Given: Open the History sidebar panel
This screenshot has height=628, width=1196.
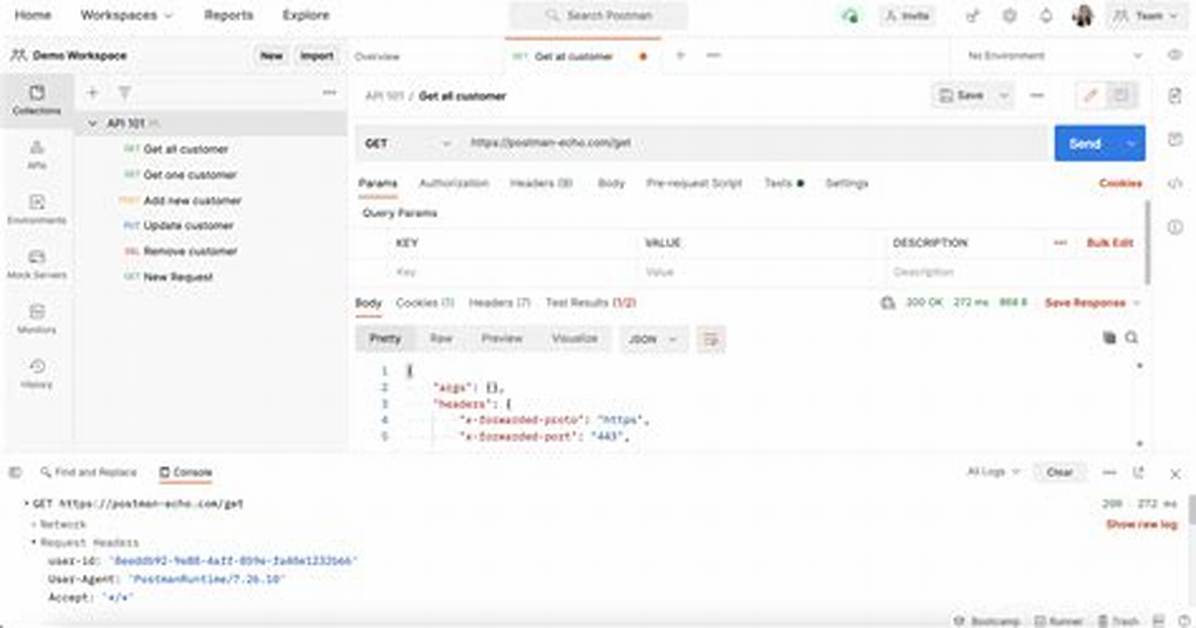Looking at the screenshot, I should click(x=37, y=374).
